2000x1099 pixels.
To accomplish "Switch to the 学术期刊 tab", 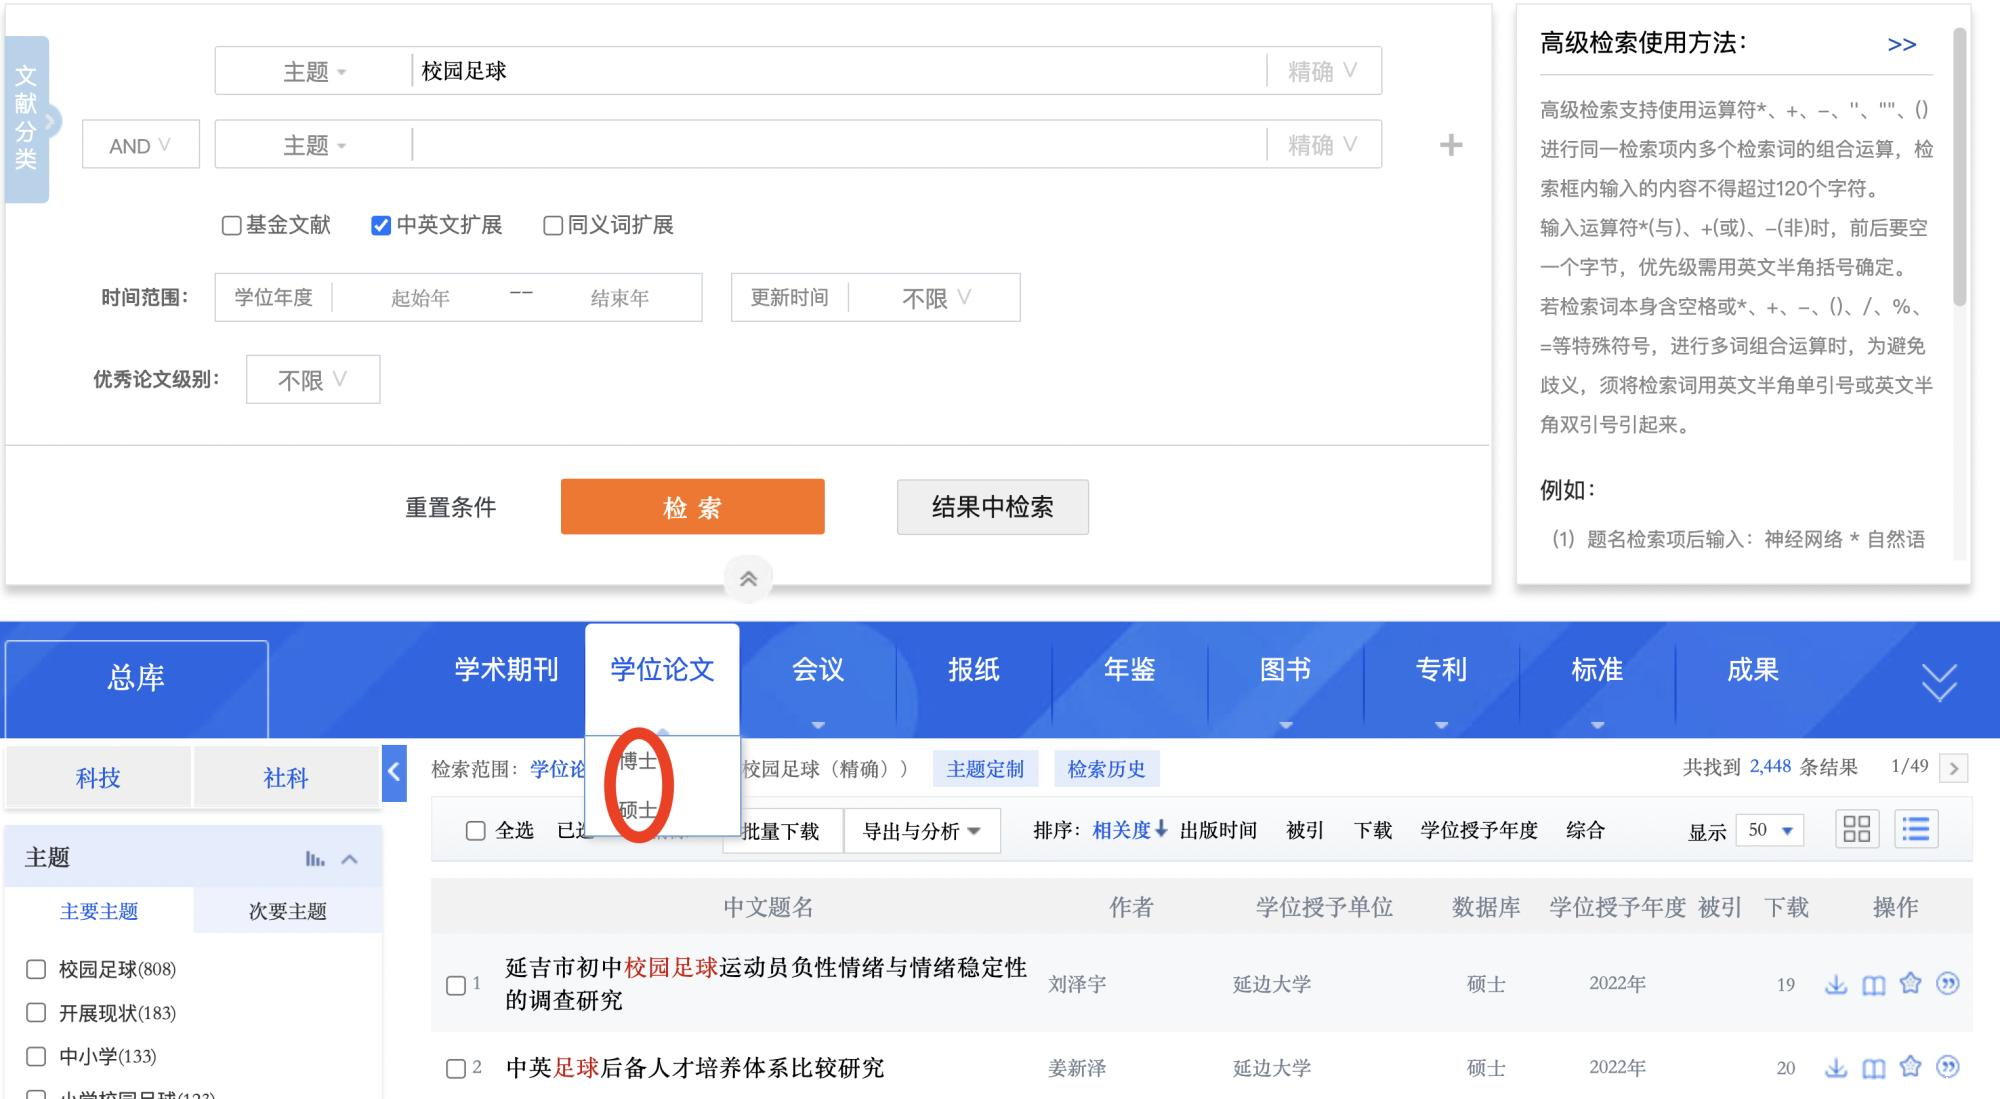I will point(506,670).
